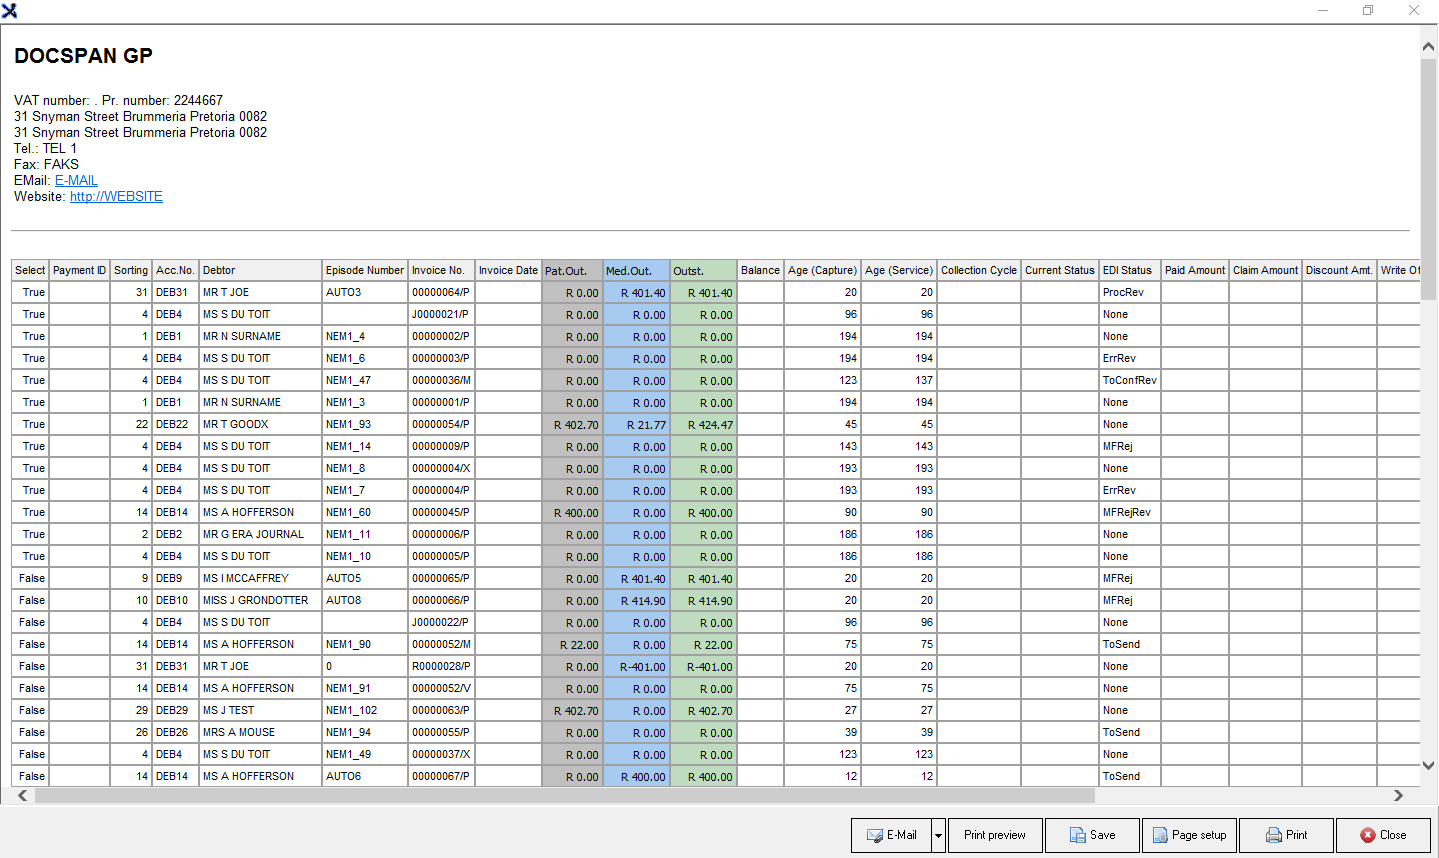Screen dimensions: 1439x858
Task: Click the Outst. green column header
Action: point(703,271)
